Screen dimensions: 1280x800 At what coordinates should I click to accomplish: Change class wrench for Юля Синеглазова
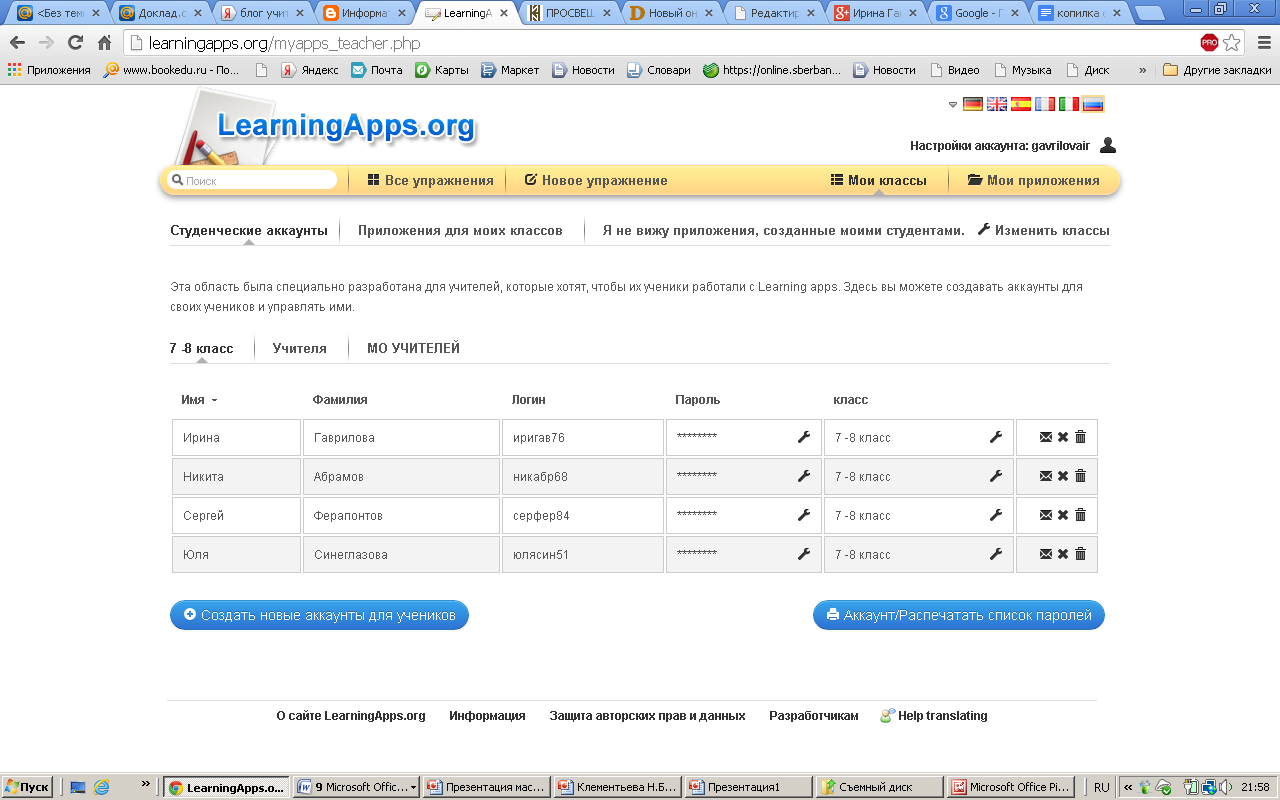(x=995, y=554)
